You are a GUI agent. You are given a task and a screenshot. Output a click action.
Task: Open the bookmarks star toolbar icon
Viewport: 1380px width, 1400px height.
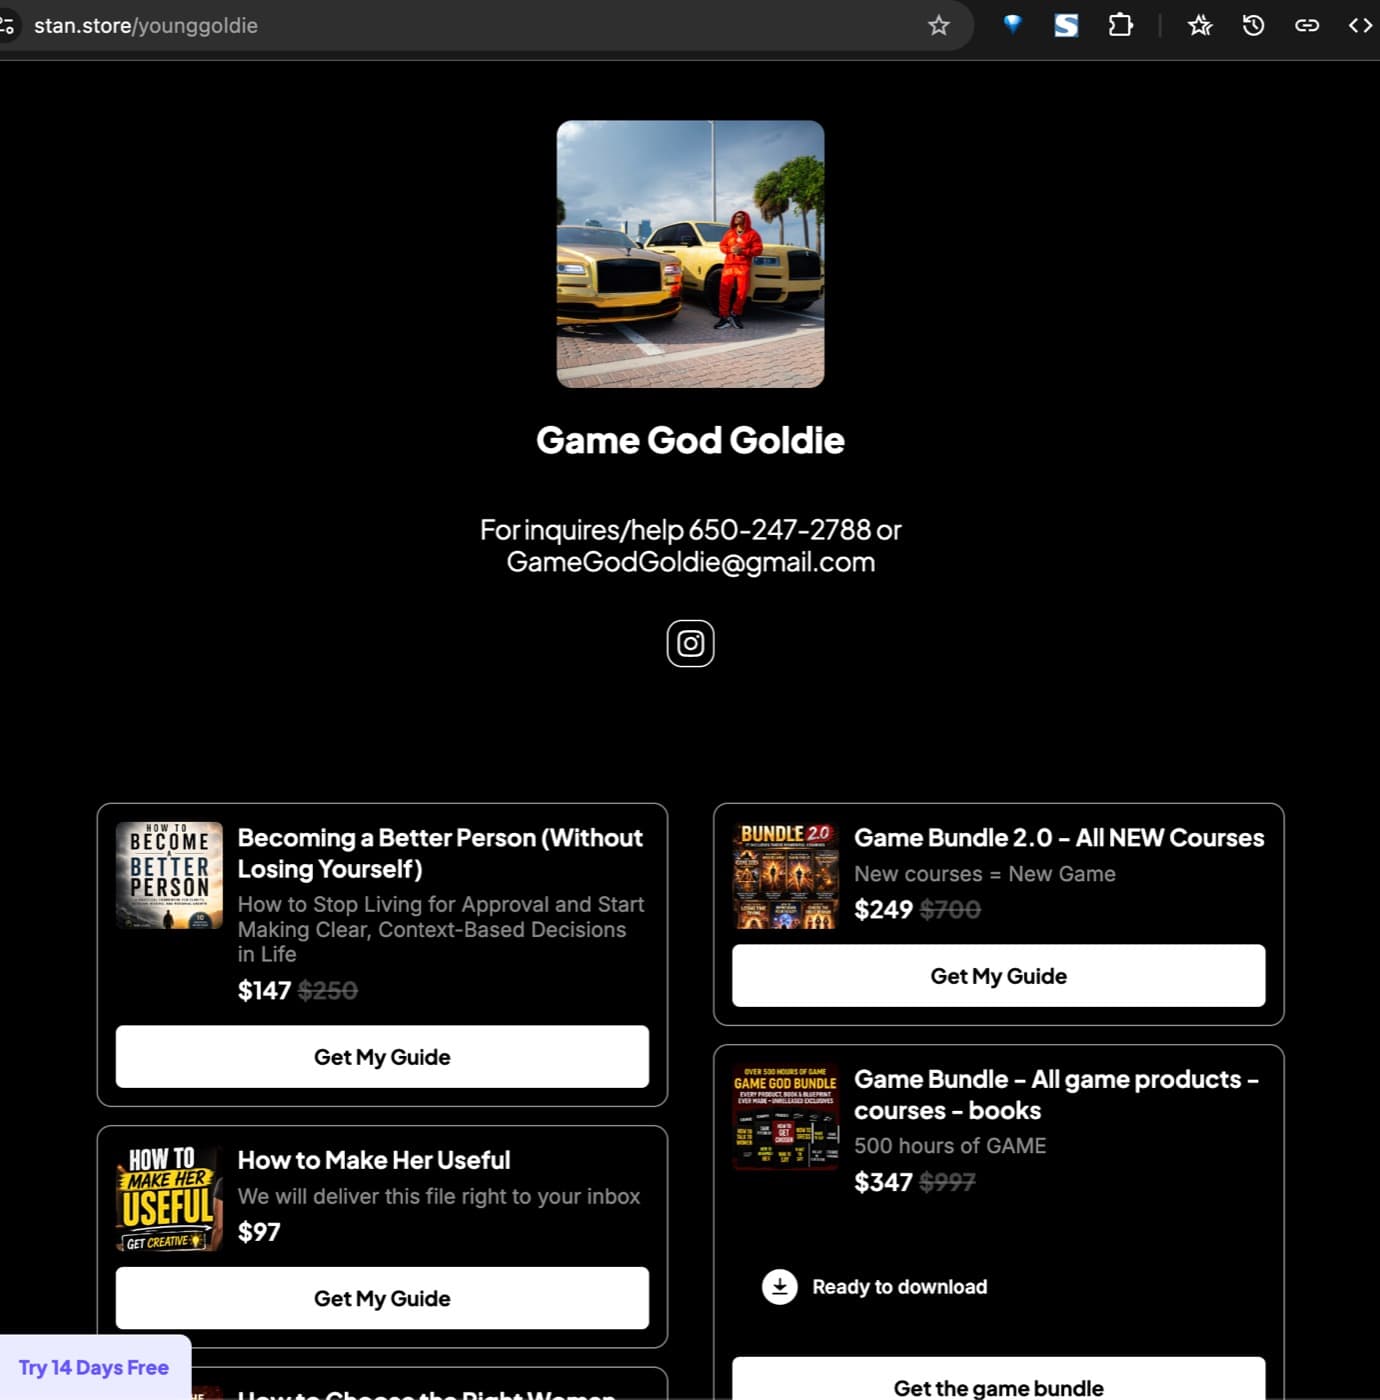coord(1200,25)
